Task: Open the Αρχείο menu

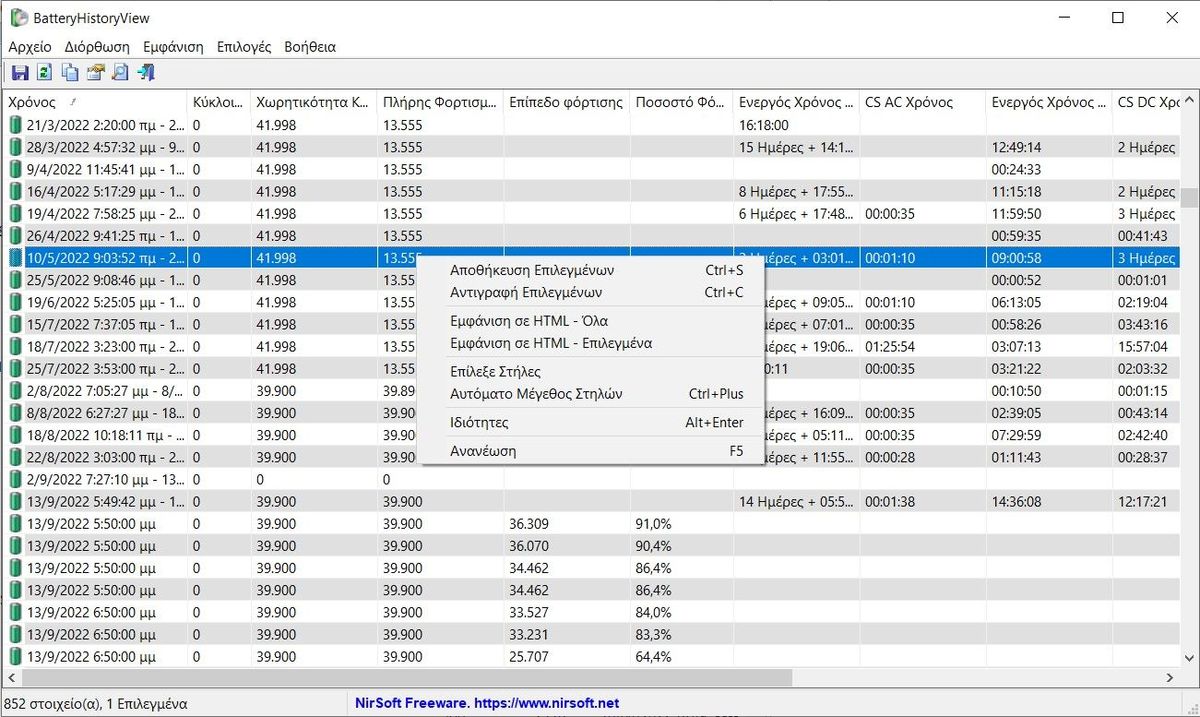Action: click(x=30, y=46)
